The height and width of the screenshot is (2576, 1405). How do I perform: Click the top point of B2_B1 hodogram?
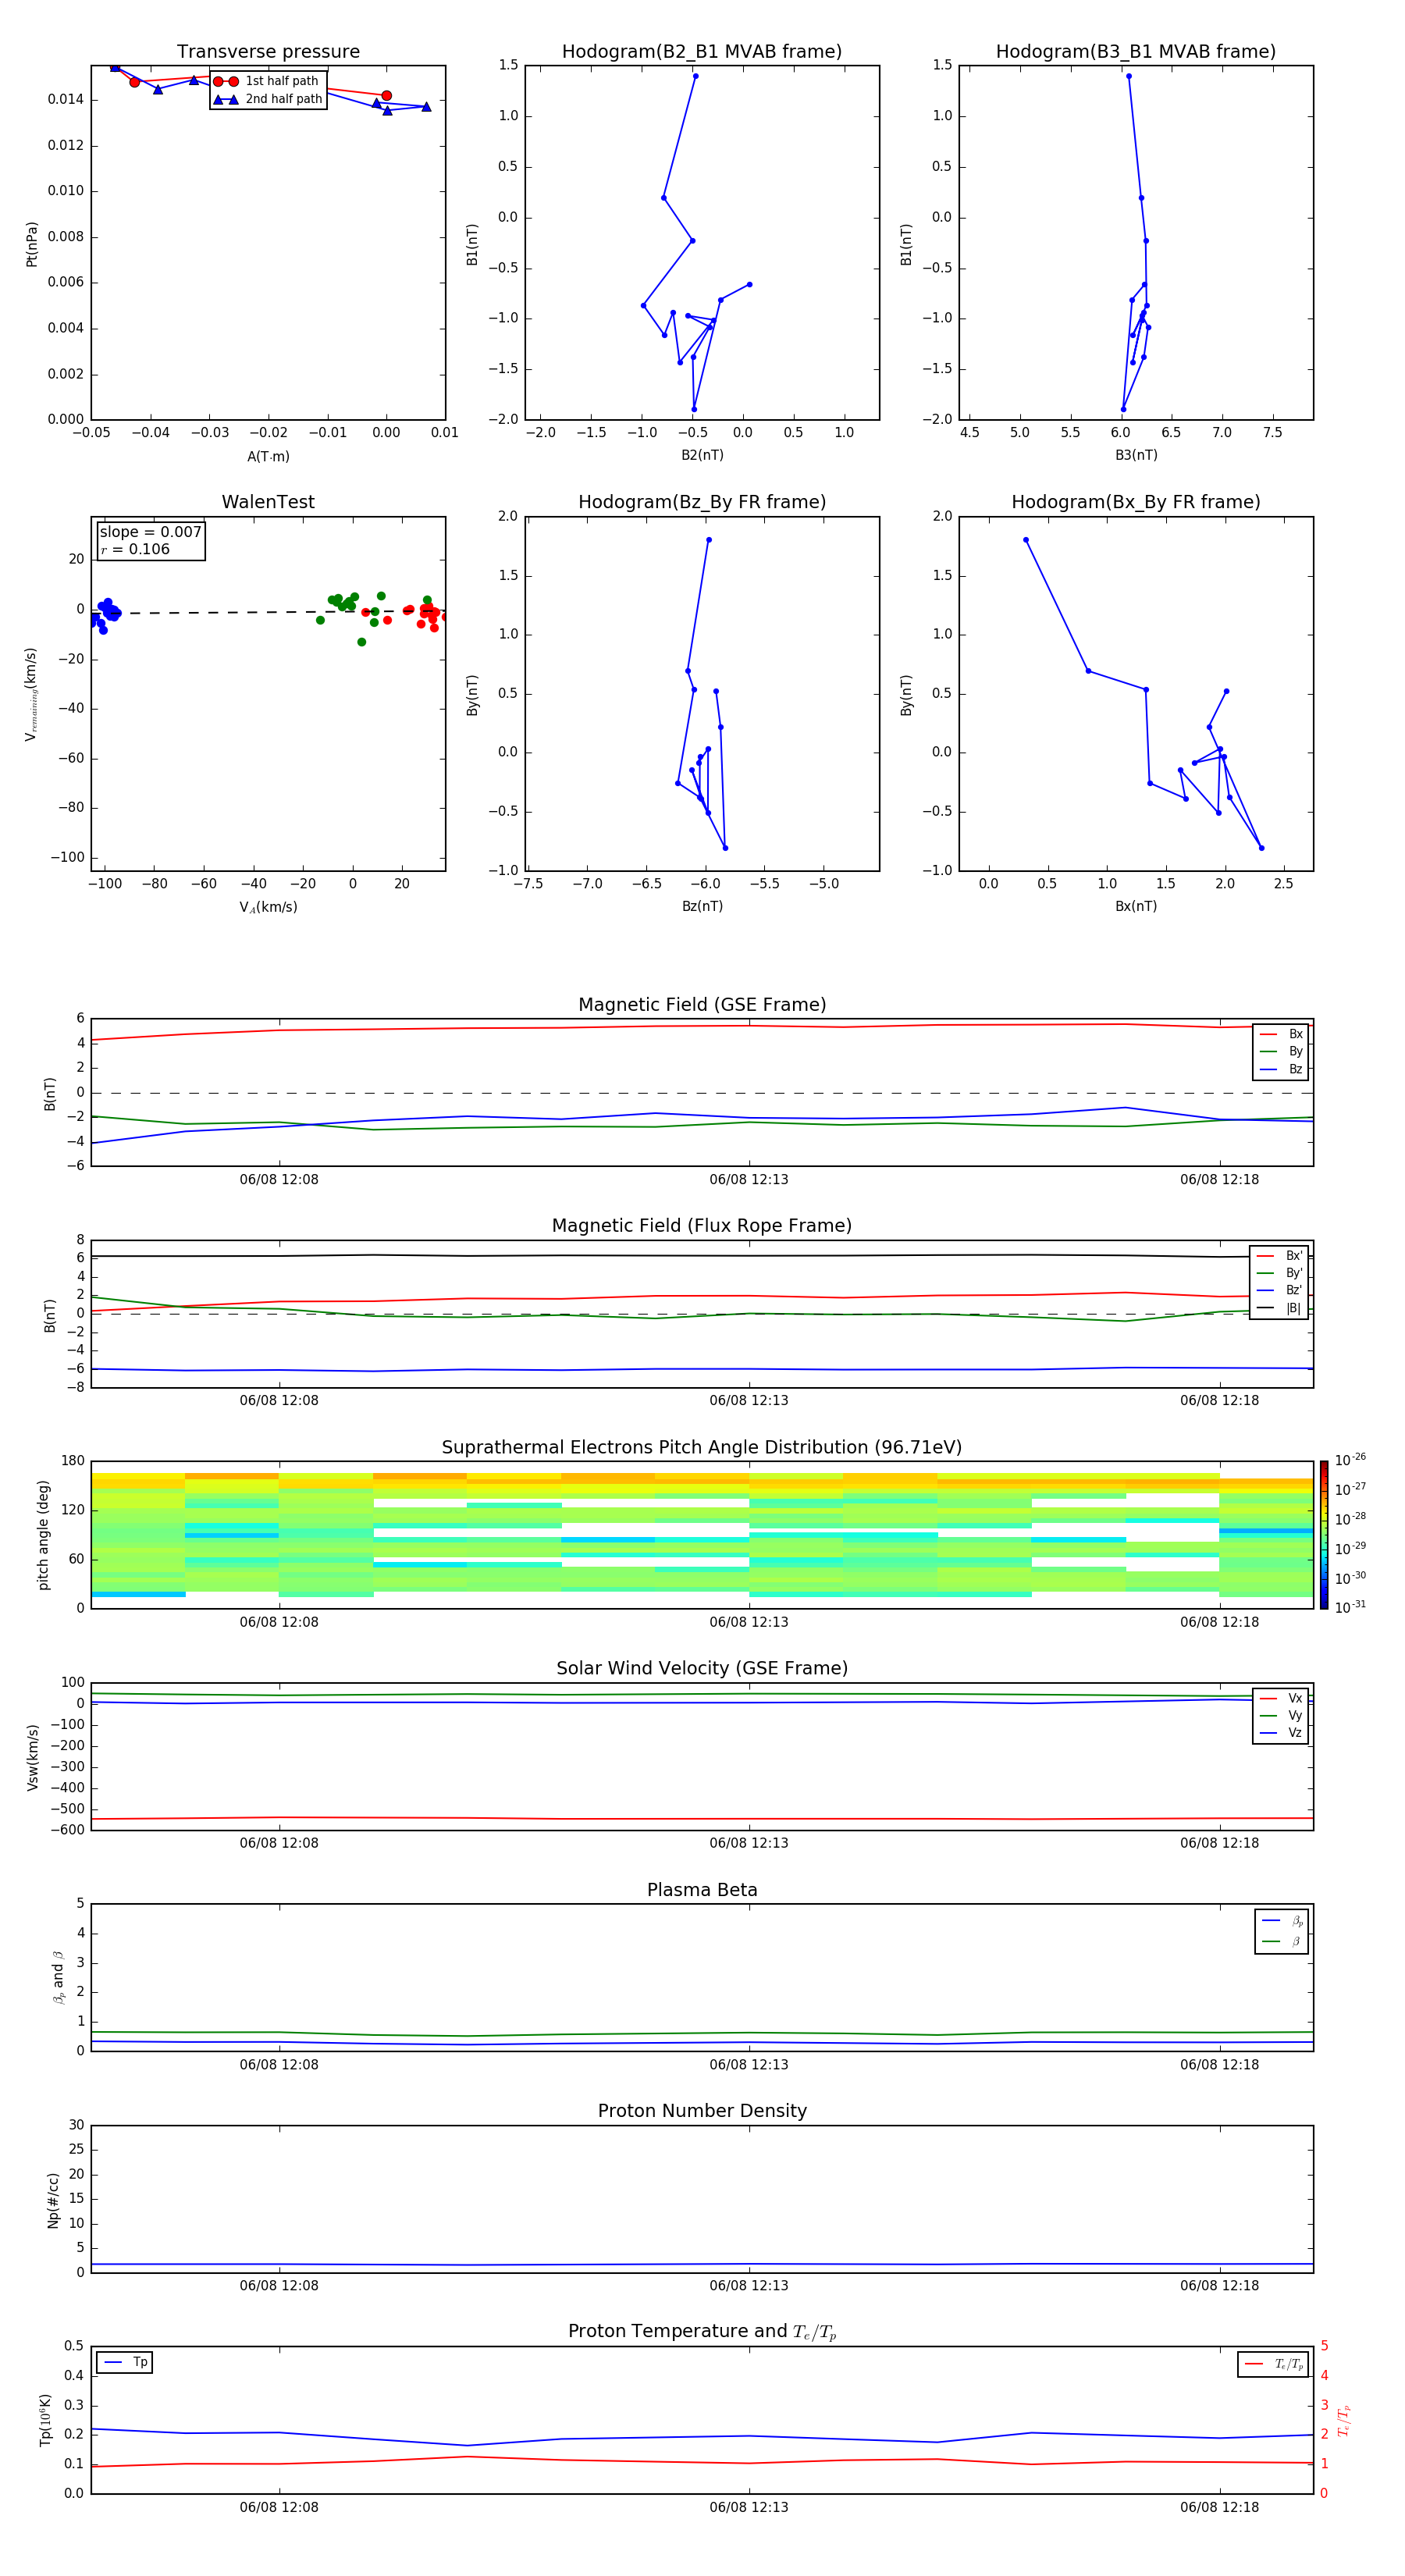[x=696, y=76]
